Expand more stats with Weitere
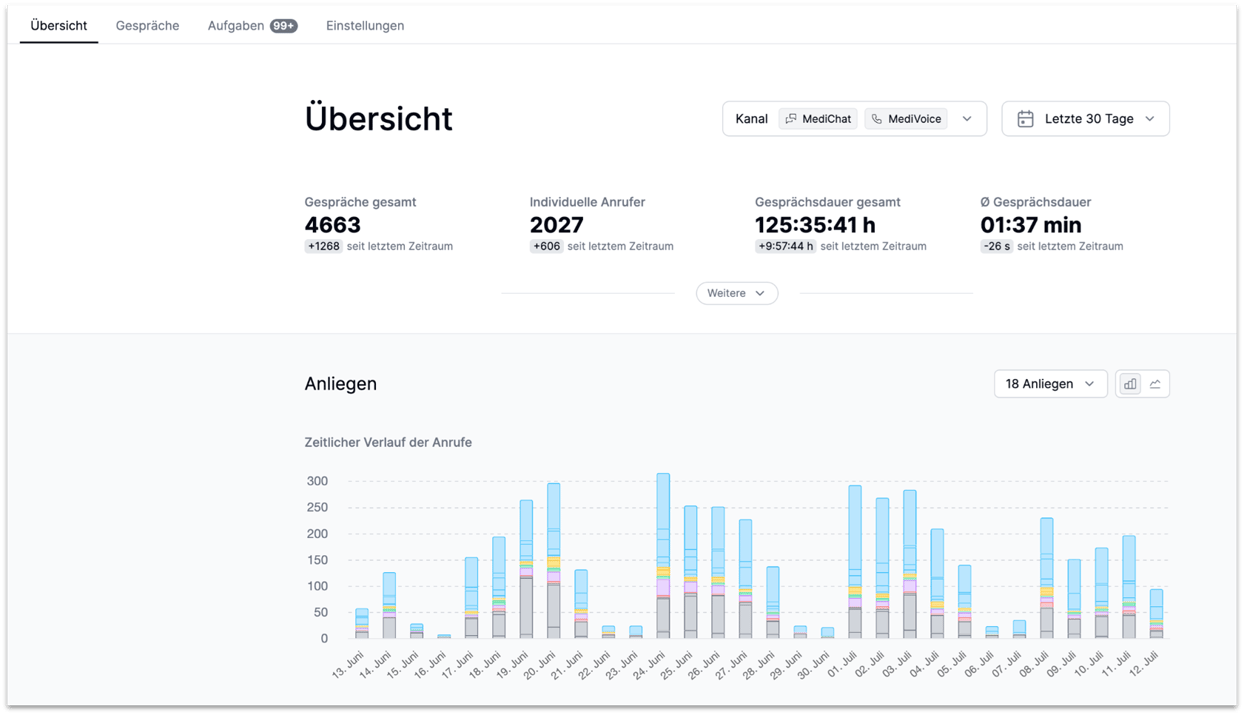 (737, 293)
